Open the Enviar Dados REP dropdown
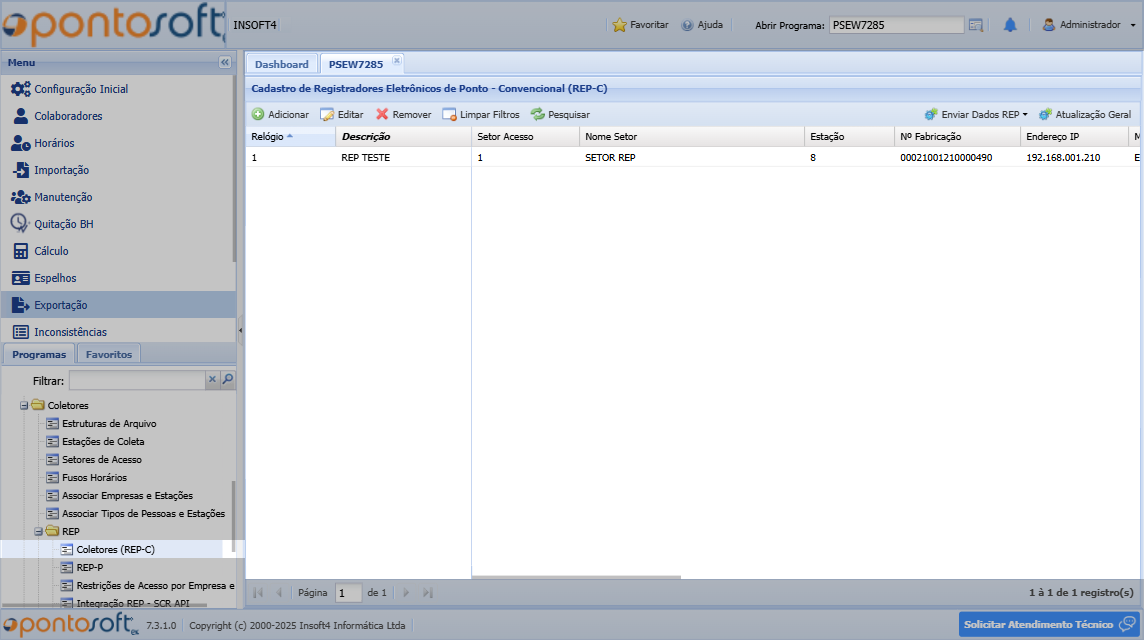The height and width of the screenshot is (640, 1144). point(976,115)
